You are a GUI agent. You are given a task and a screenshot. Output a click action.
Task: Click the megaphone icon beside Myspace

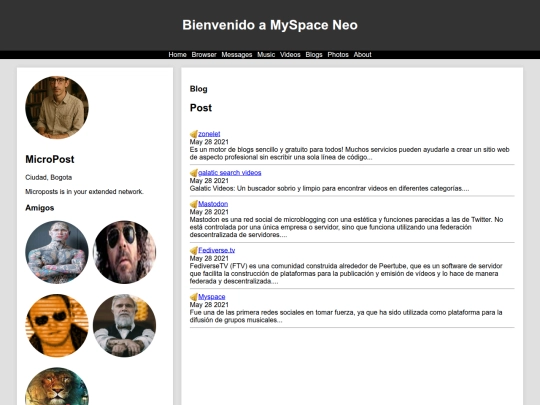pos(194,297)
